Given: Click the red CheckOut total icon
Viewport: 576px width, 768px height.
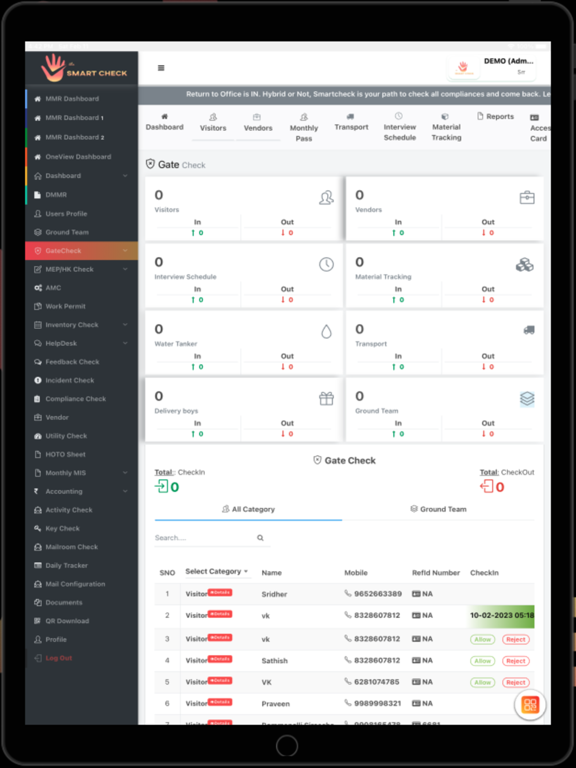Looking at the screenshot, I should tap(486, 486).
